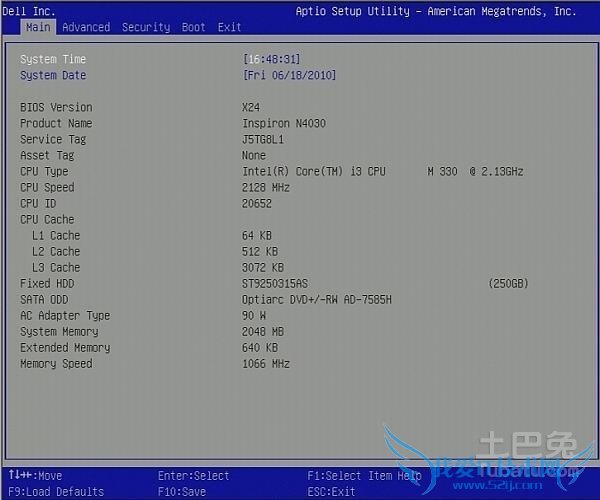The width and height of the screenshot is (600, 500).
Task: Click the Optiarc DVD+/-RW AD-7585H value
Action: click(x=317, y=300)
